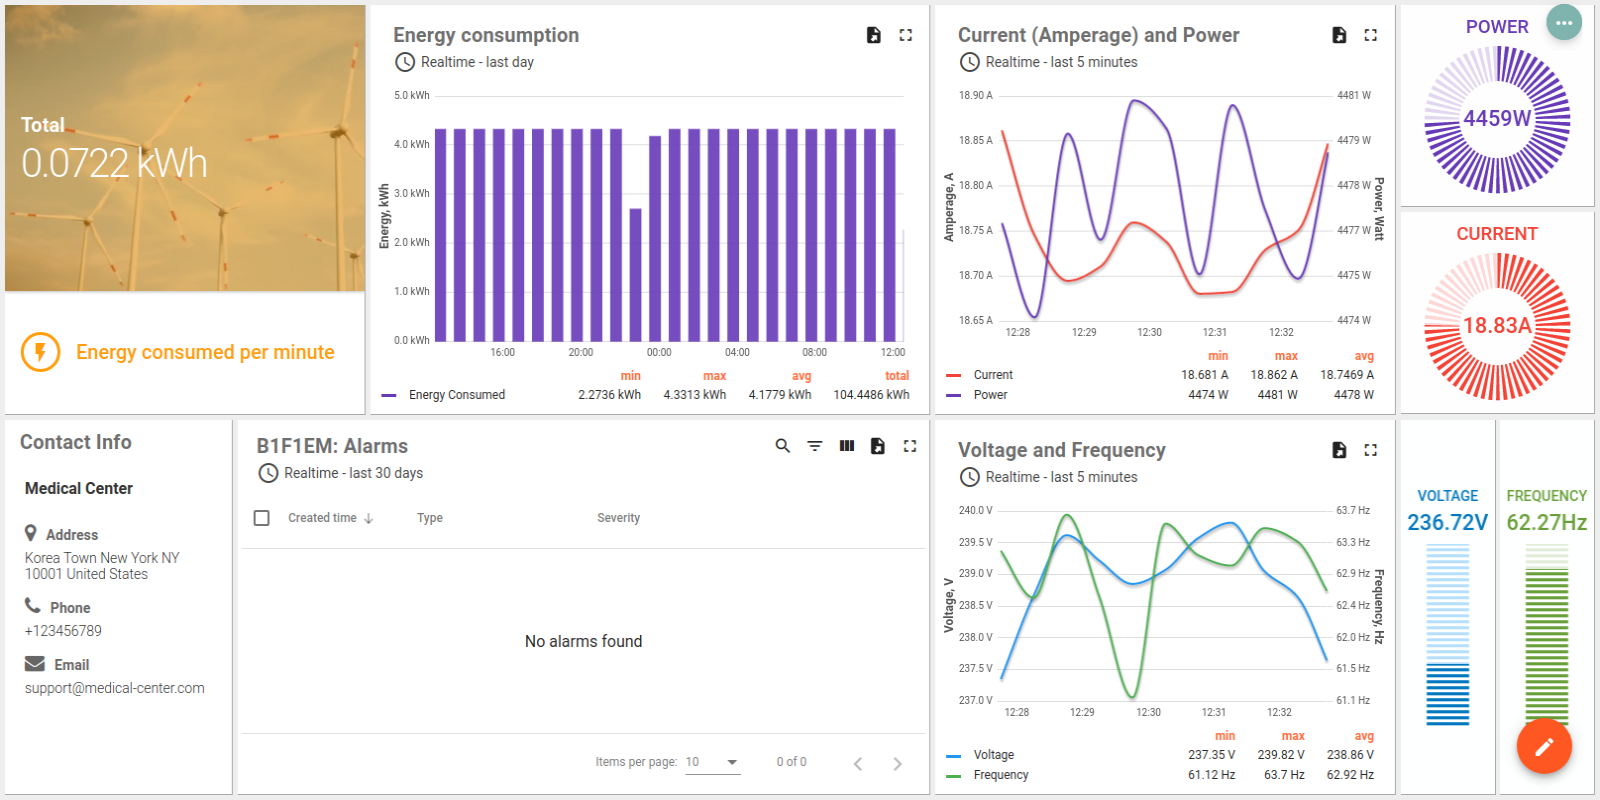Click Energy total value 104.4486 kWh
Screen dimensions: 1600x800
pyautogui.click(x=872, y=395)
